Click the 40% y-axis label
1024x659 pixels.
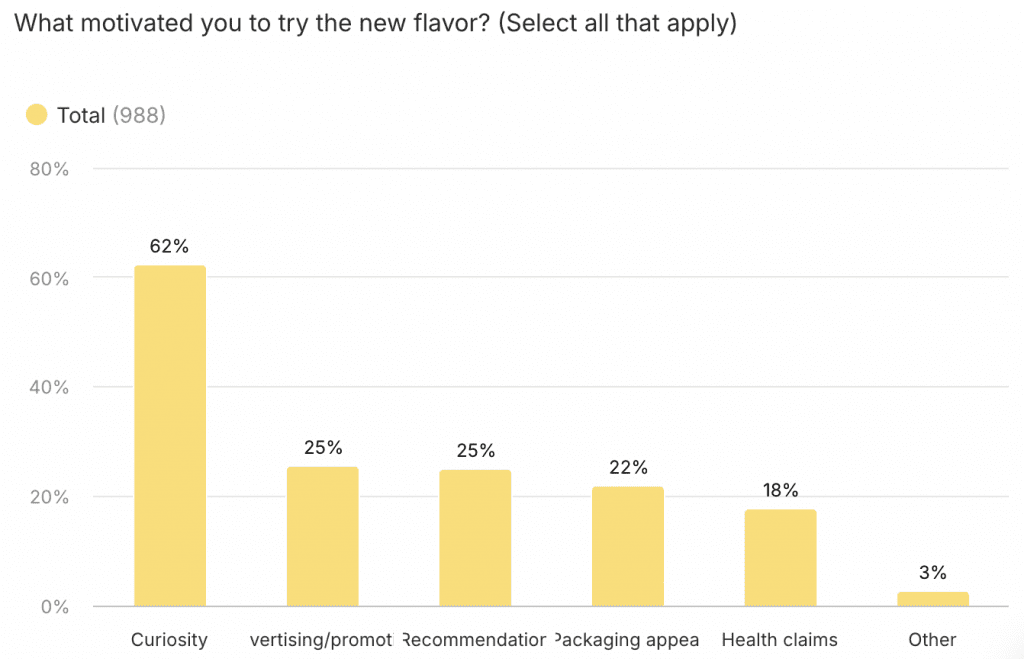coord(47,388)
